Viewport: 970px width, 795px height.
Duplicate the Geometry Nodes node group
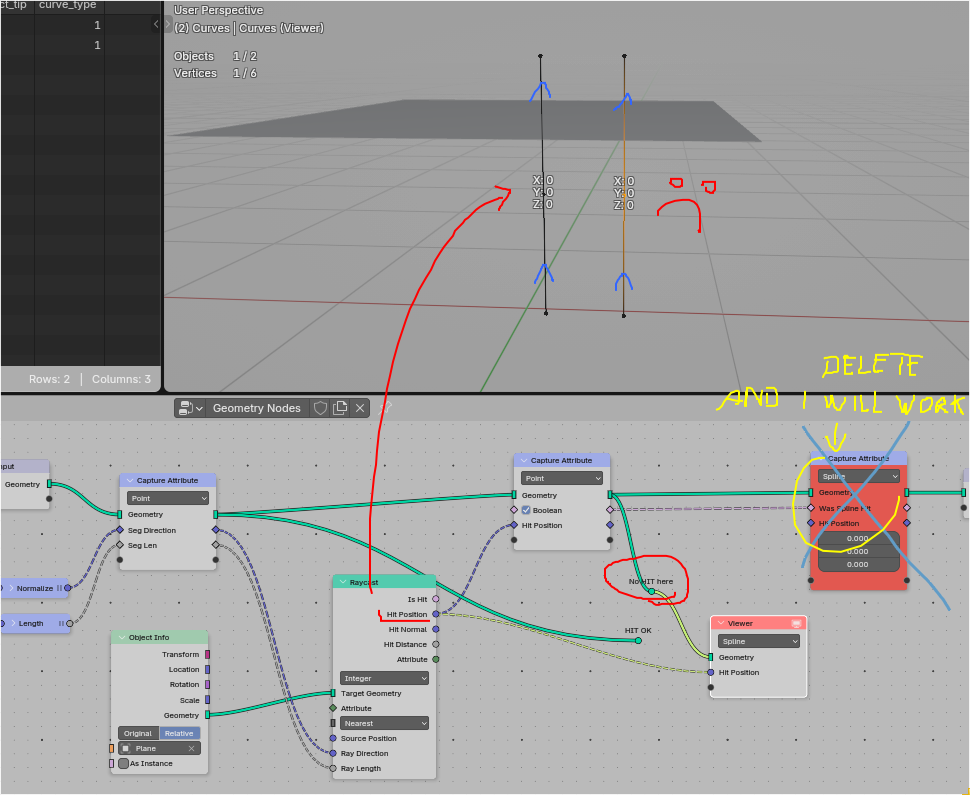point(340,408)
